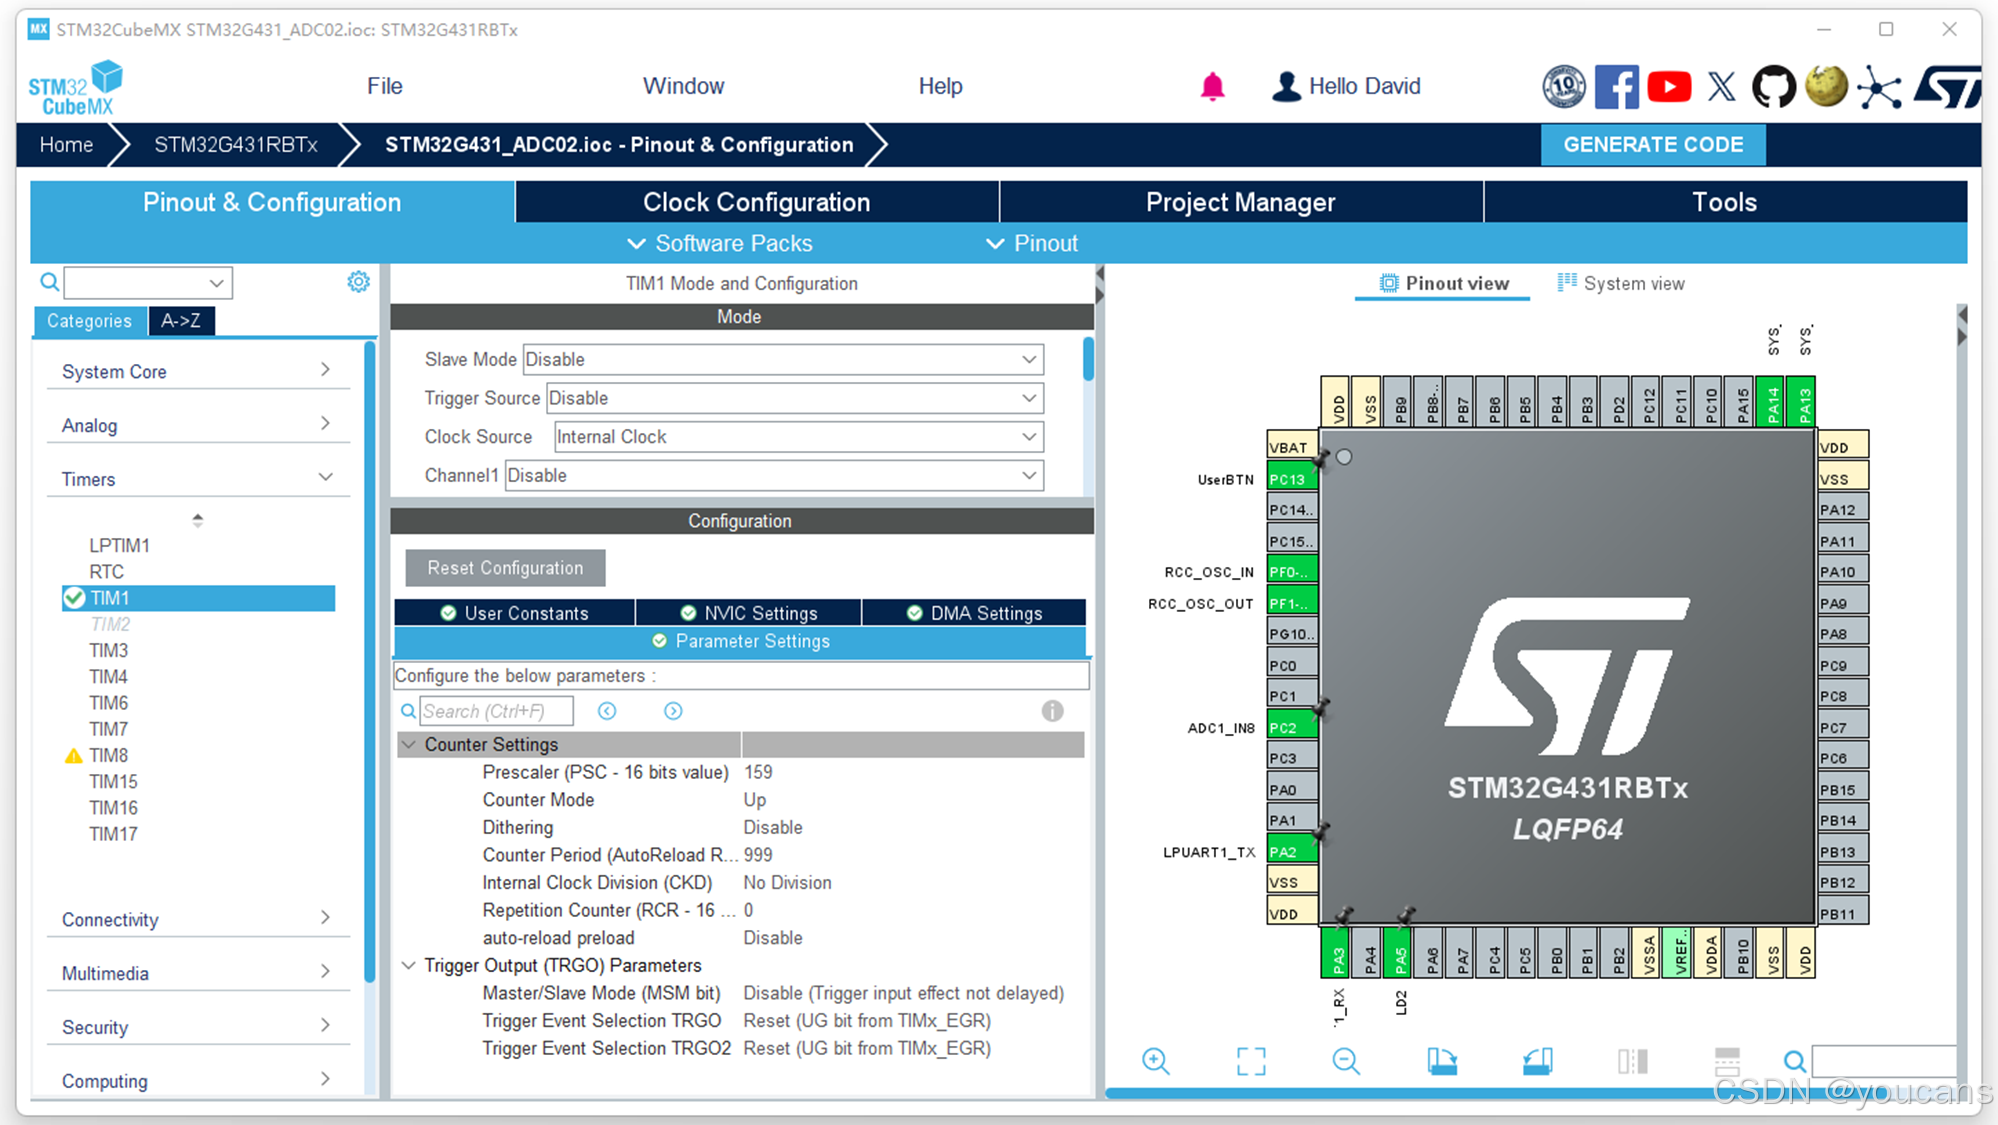Open the Clock Source dropdown

pos(798,437)
